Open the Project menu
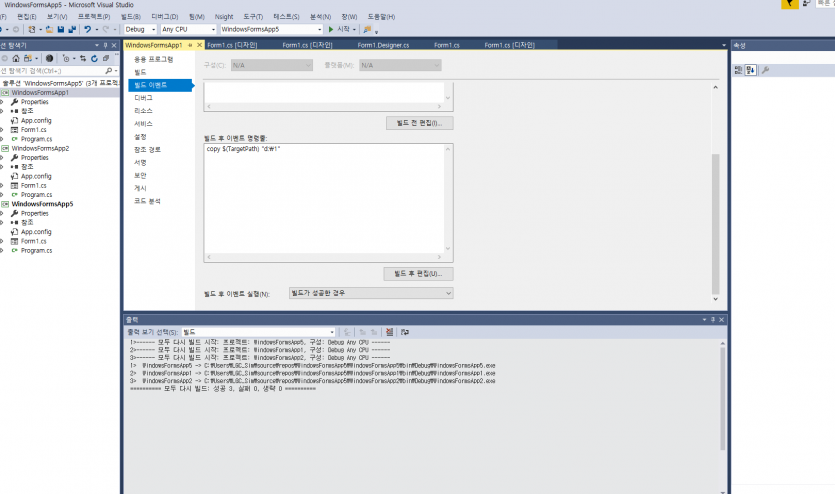 tap(94, 17)
